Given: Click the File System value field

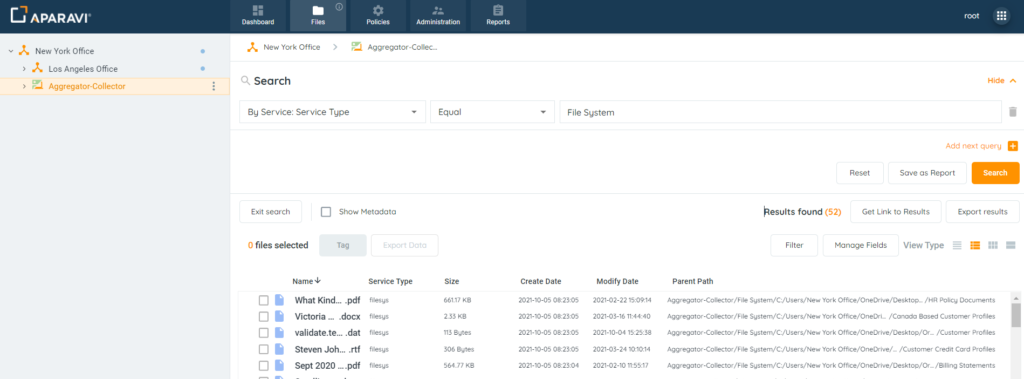Looking at the screenshot, I should pos(780,112).
